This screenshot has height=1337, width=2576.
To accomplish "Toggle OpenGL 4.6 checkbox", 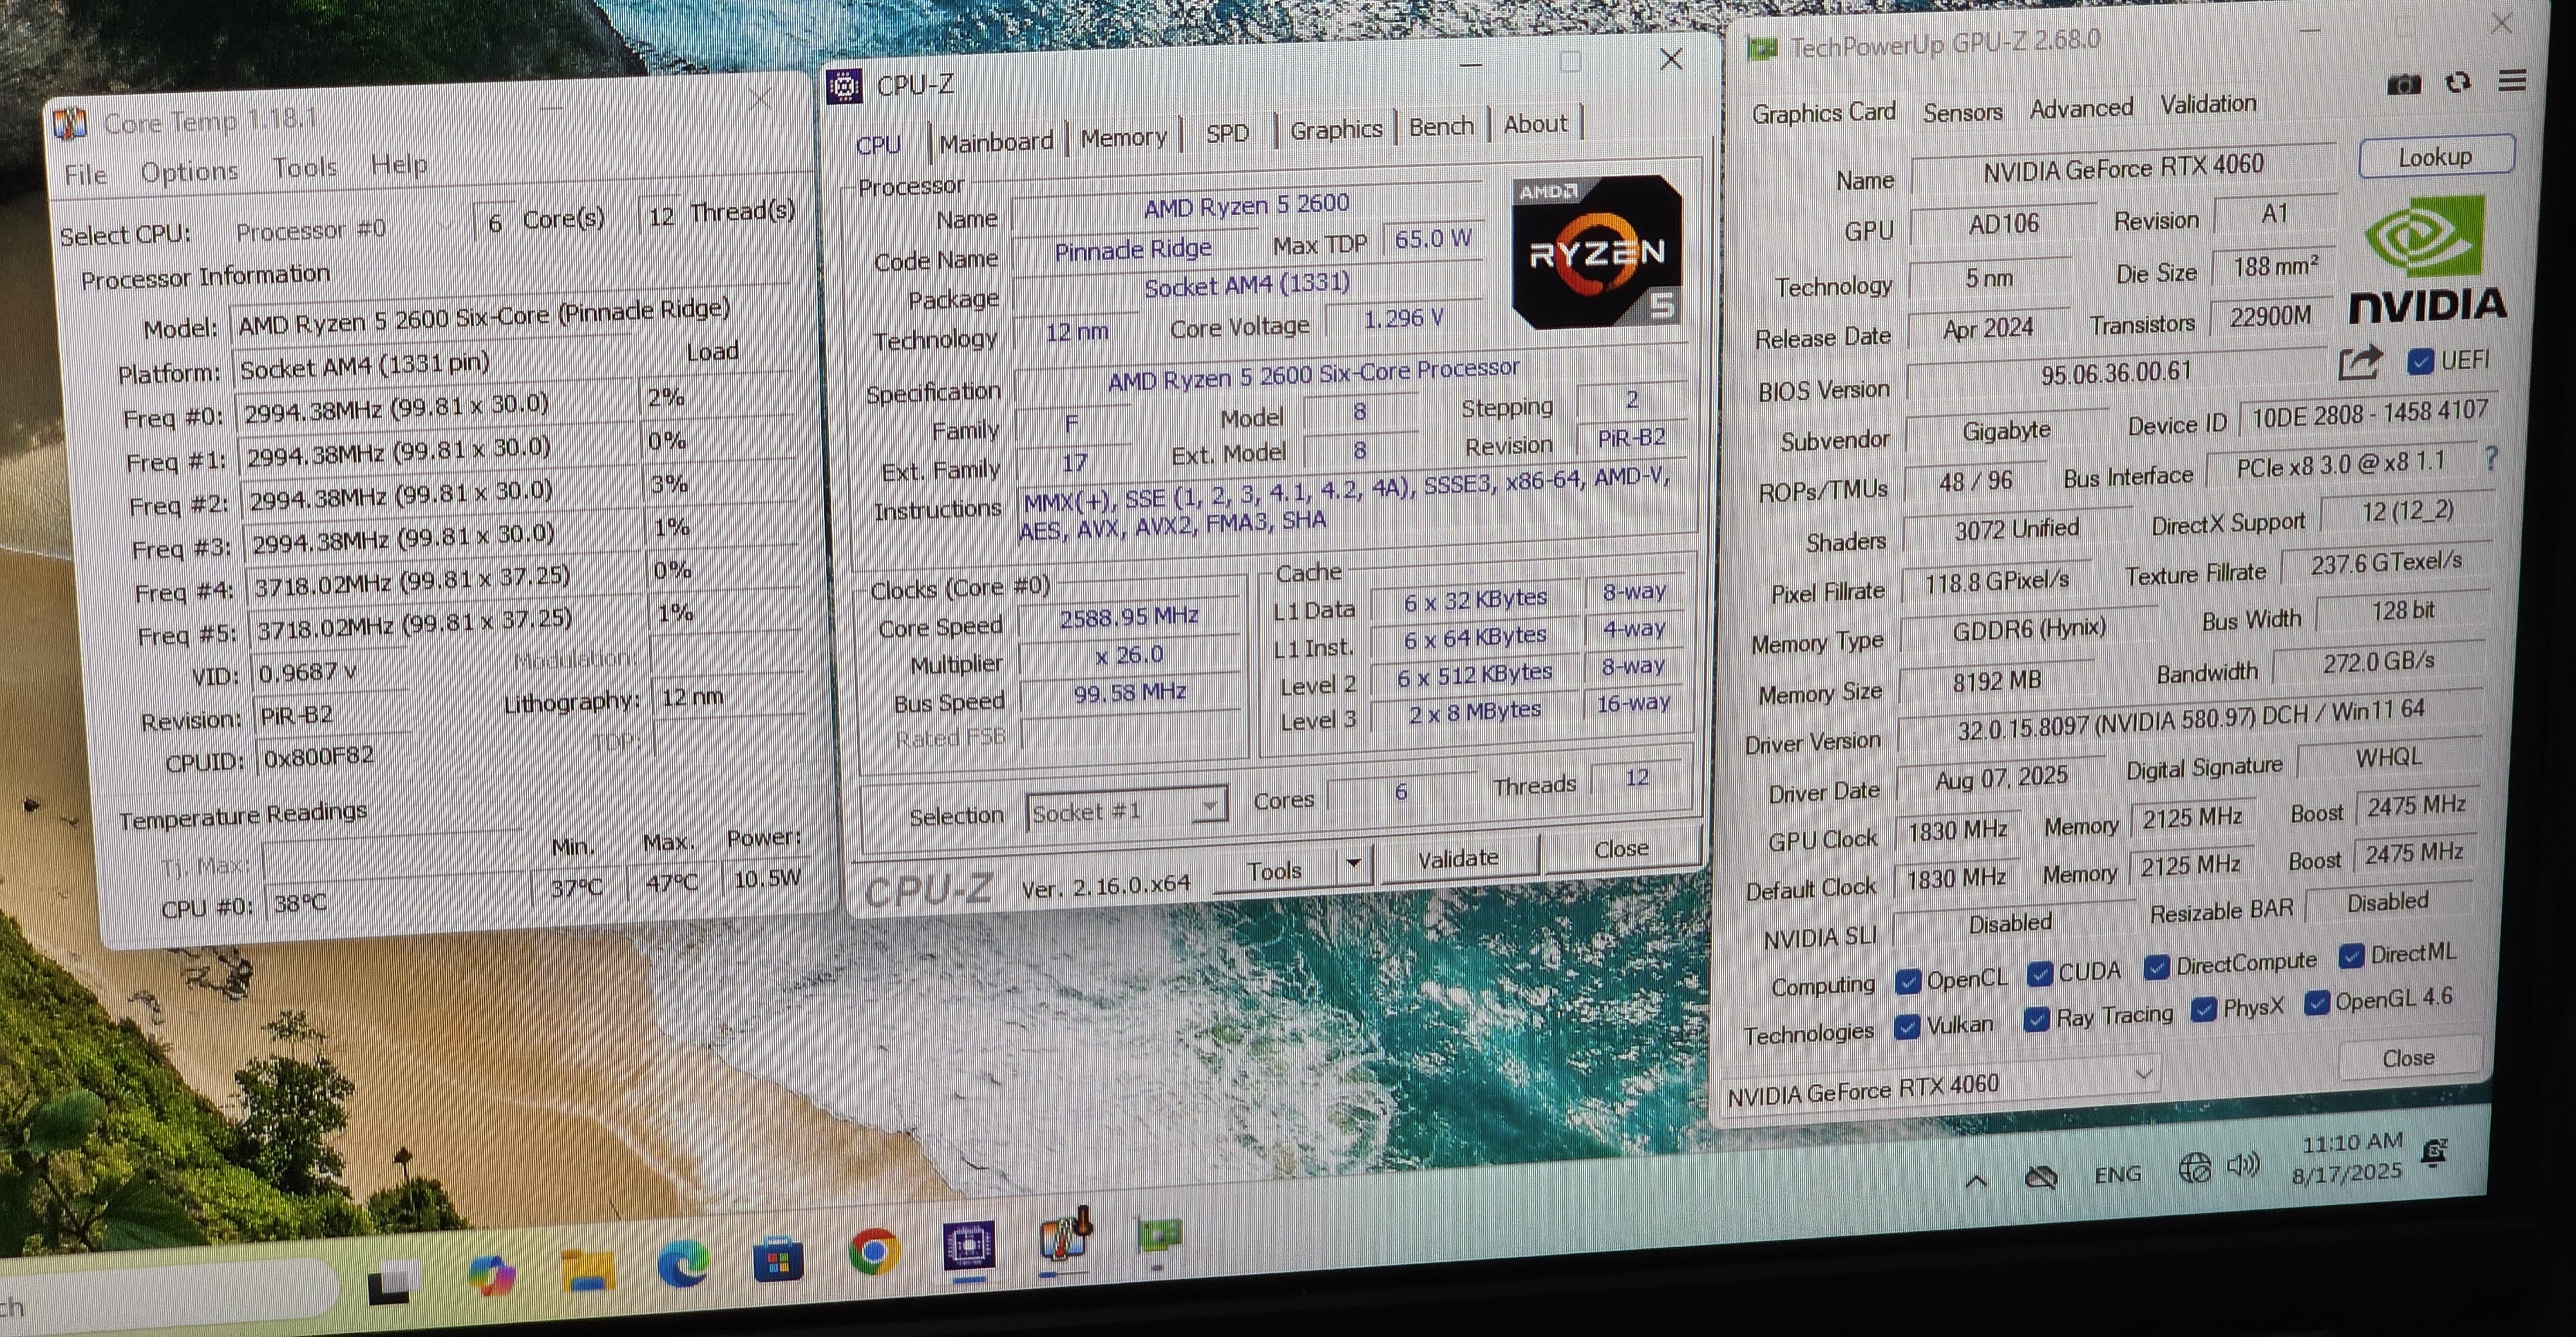I will (2316, 1003).
